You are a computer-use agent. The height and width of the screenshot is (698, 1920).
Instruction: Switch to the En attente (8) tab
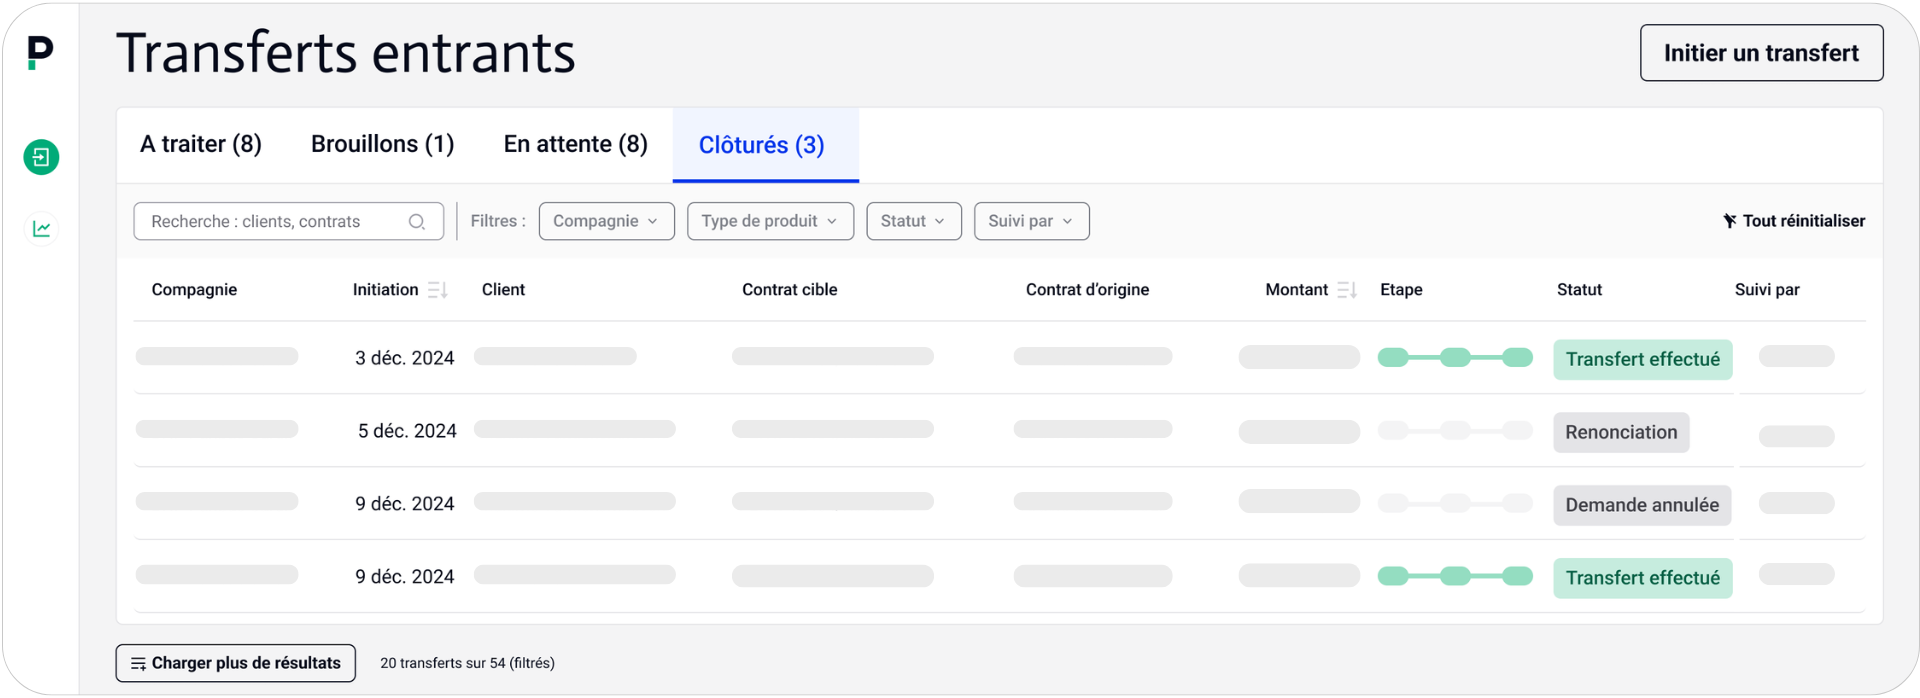point(576,145)
